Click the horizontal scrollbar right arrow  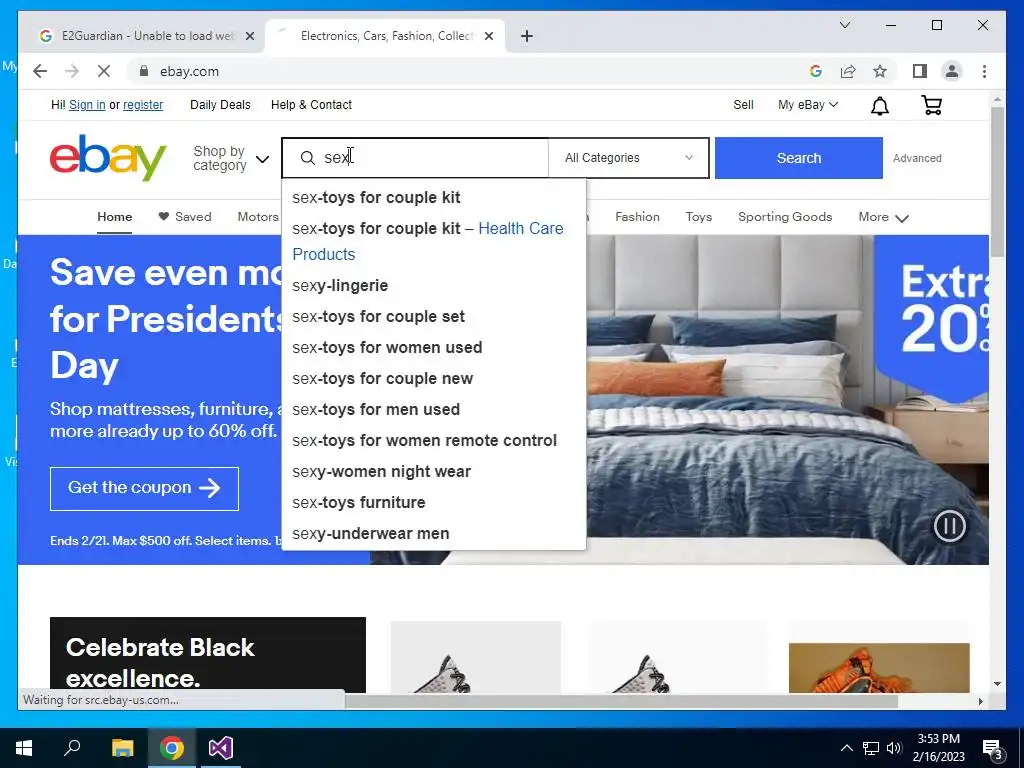pyautogui.click(x=980, y=701)
